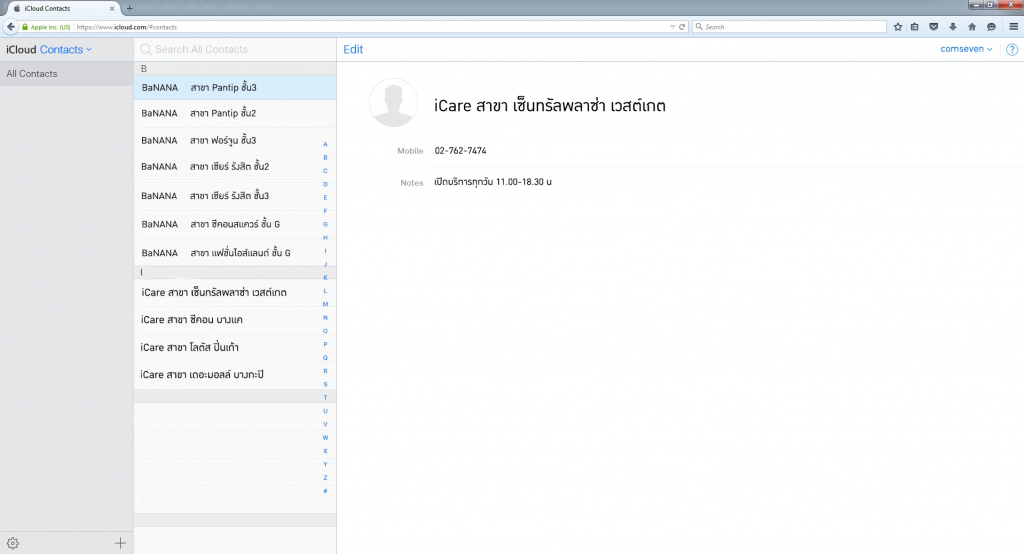Select BaNANA สาขา Pantip ชั้น3 contact

coord(235,88)
